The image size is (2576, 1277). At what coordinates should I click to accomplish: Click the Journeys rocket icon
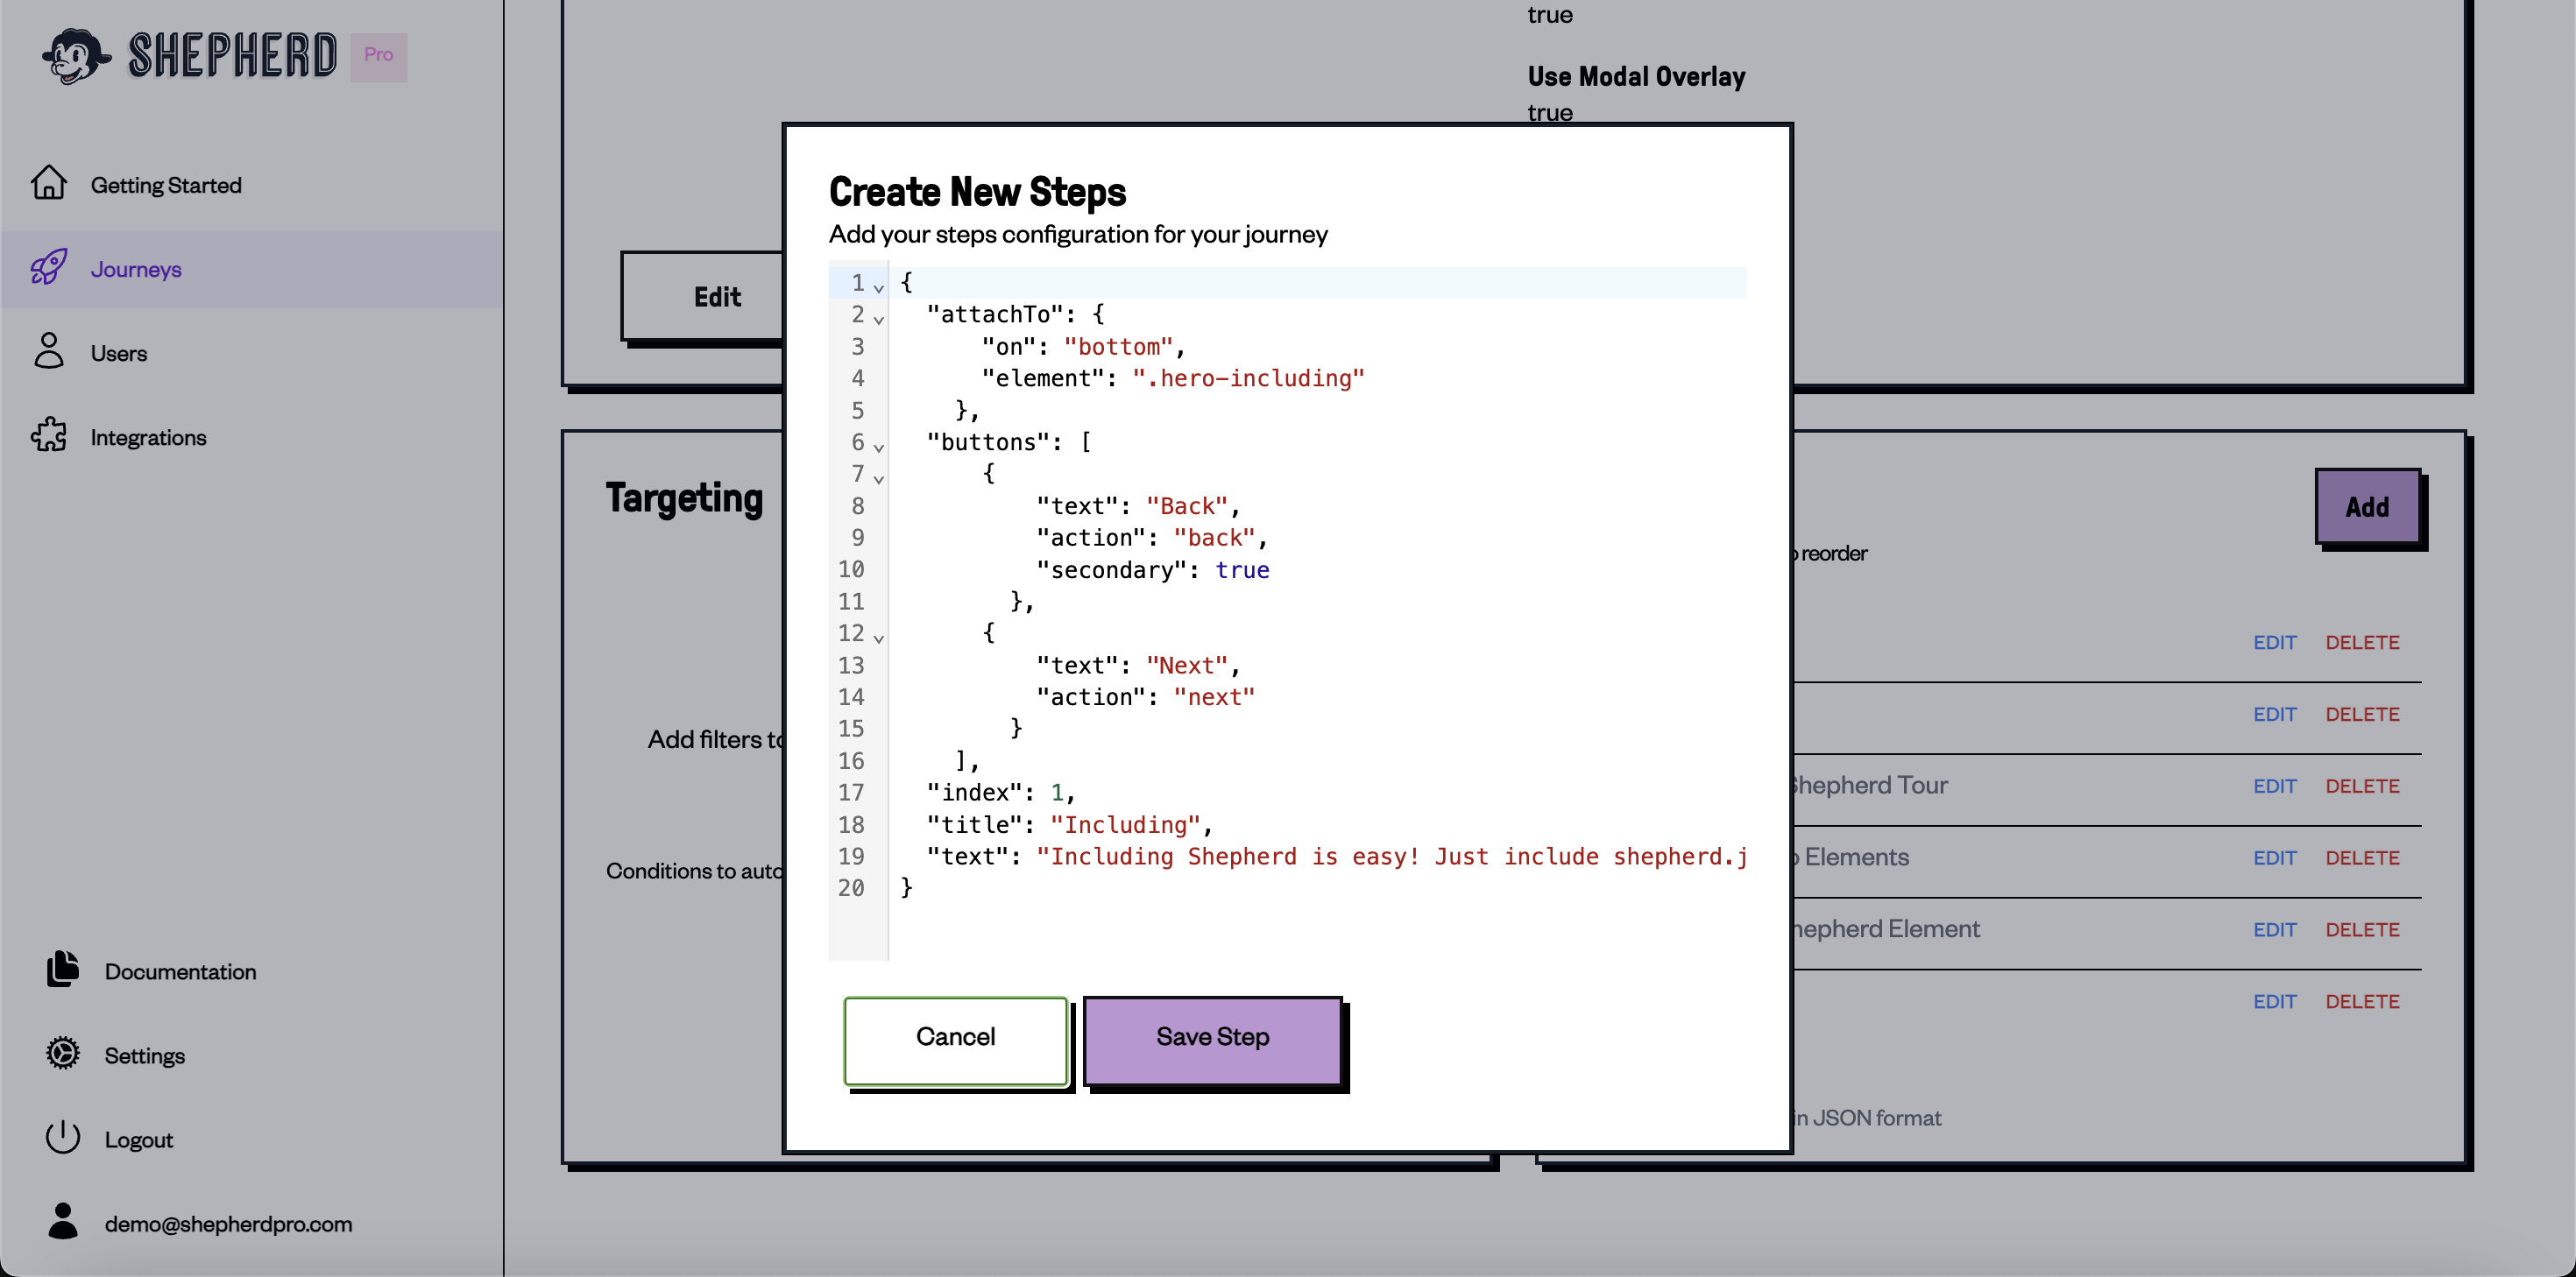pyautogui.click(x=48, y=267)
